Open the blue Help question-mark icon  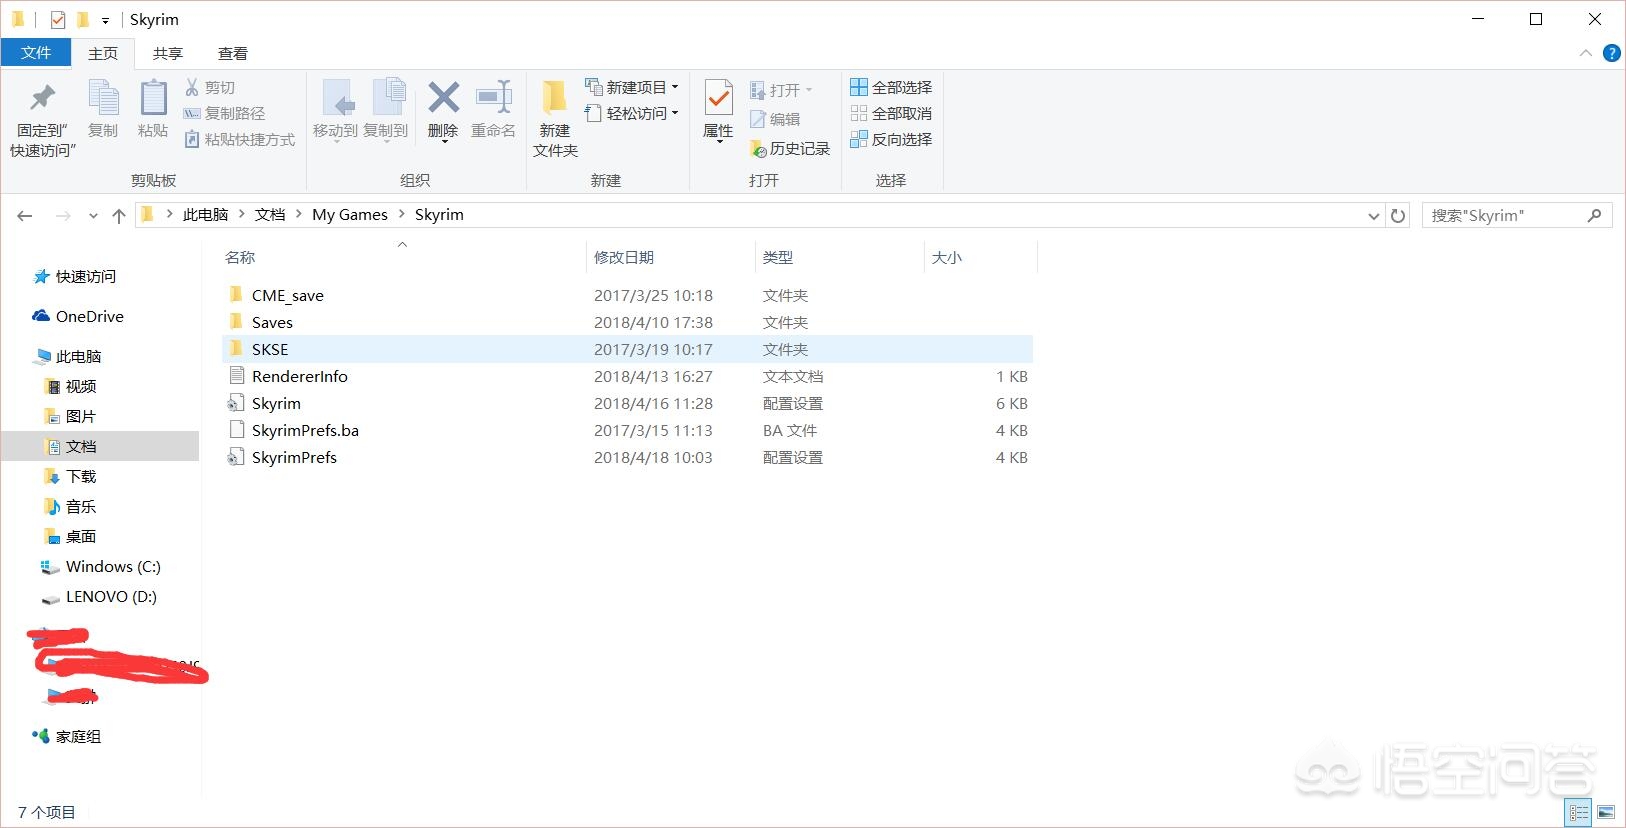coord(1611,53)
